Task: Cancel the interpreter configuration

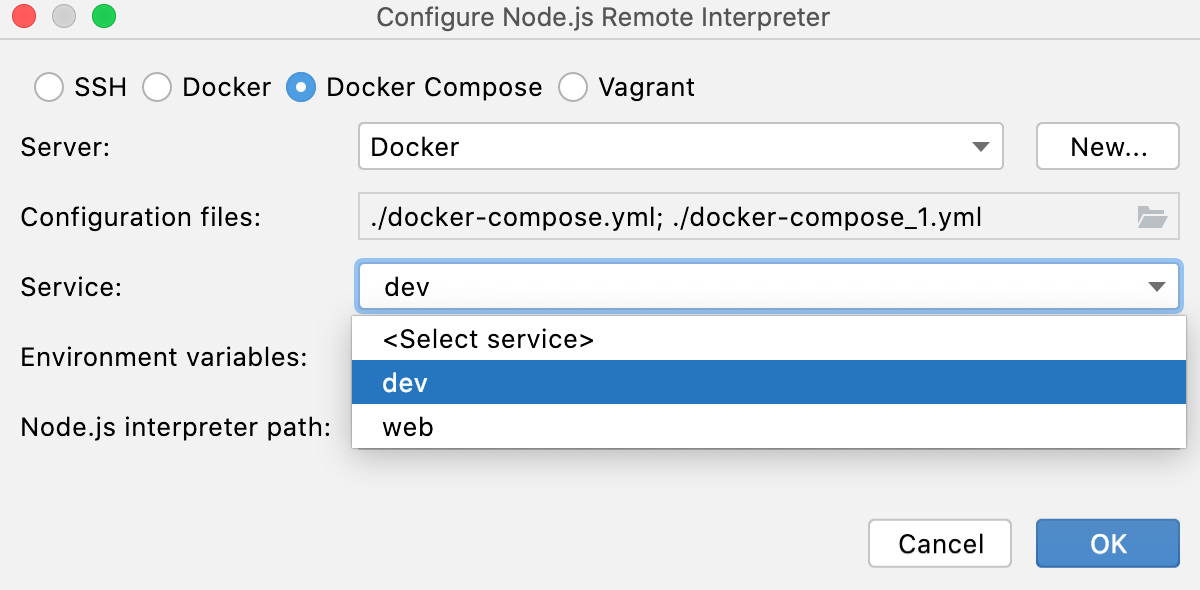Action: [939, 543]
